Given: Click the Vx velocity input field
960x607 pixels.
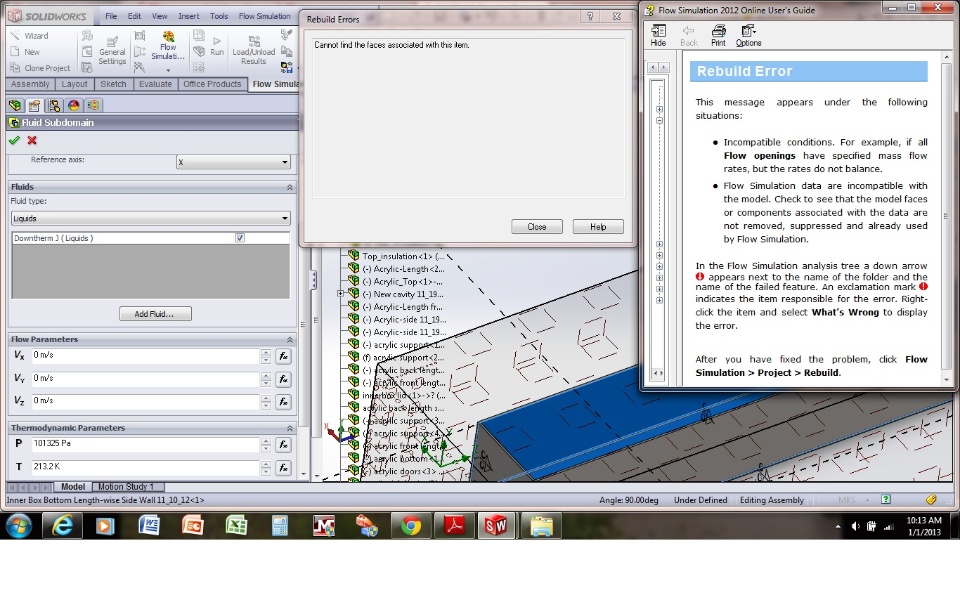Looking at the screenshot, I should click(x=146, y=356).
